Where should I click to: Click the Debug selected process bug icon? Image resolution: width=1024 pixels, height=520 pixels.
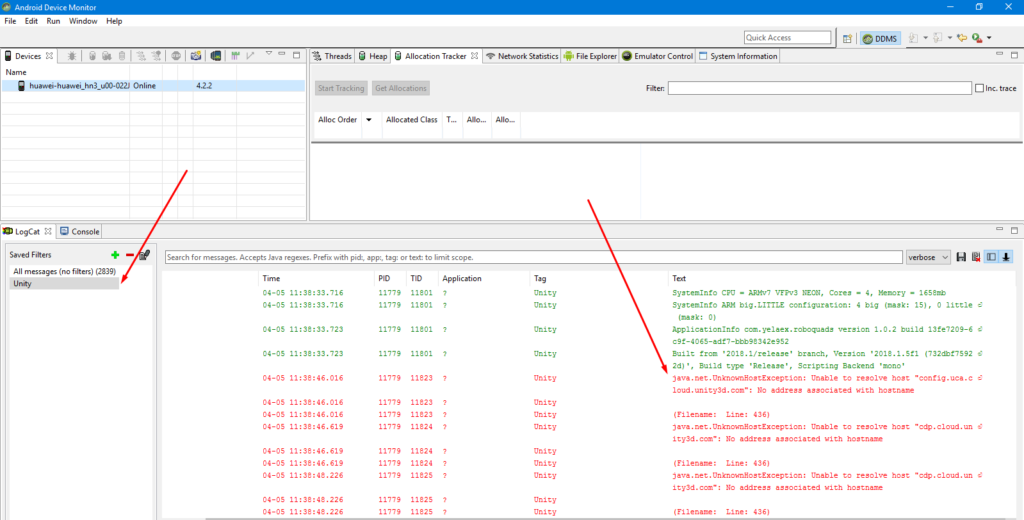(x=72, y=56)
